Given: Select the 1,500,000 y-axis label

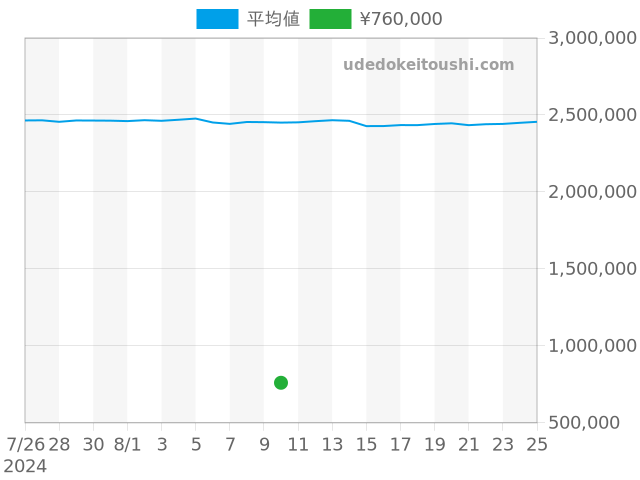Looking at the screenshot, I should [x=593, y=269].
